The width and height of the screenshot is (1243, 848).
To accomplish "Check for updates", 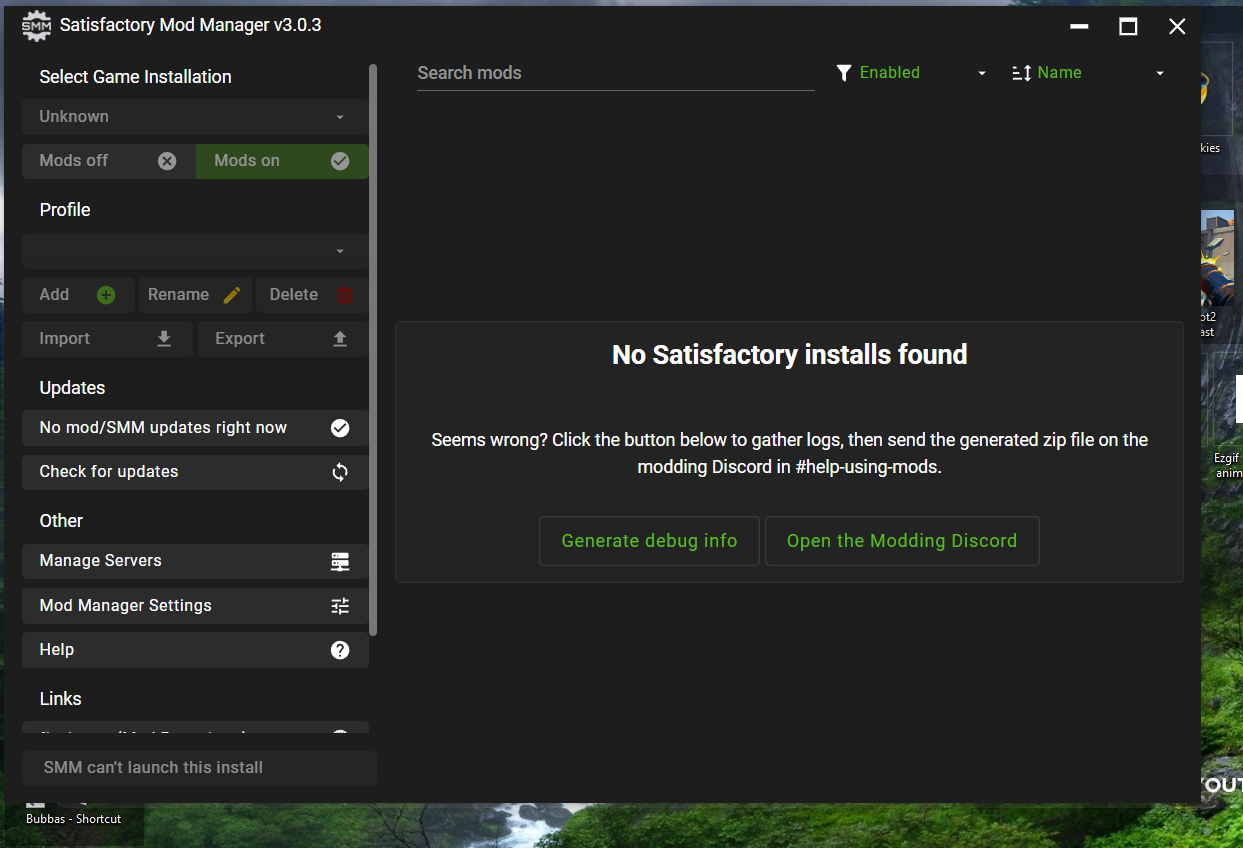I will point(195,472).
